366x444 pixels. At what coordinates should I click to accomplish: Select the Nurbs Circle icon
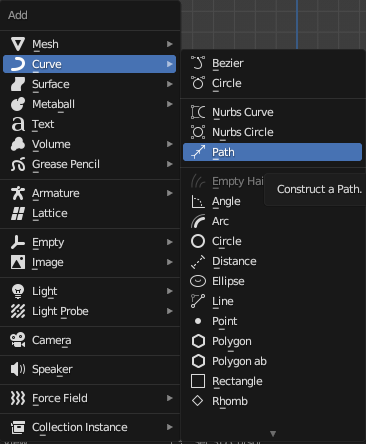click(x=198, y=132)
